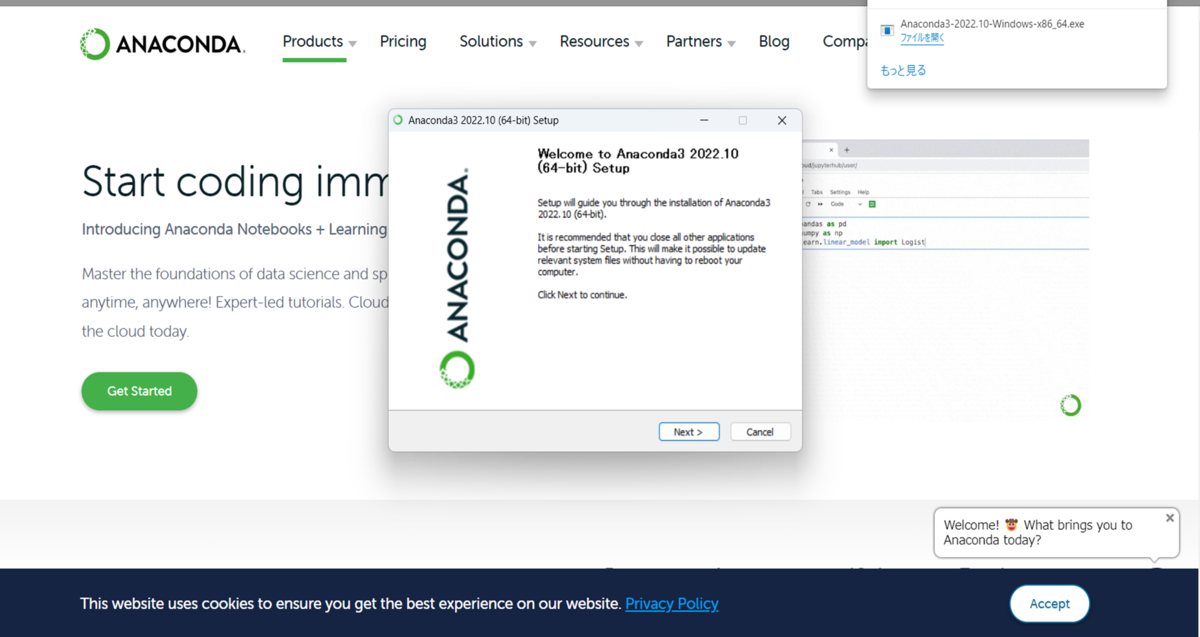Accept the website cookies
The image size is (1200, 637).
tap(1050, 604)
